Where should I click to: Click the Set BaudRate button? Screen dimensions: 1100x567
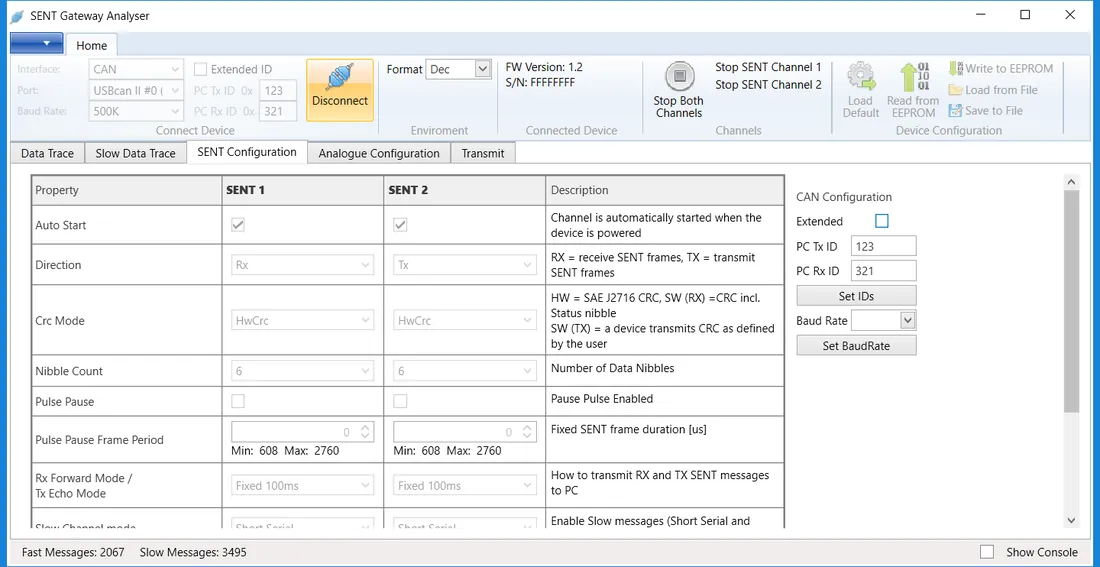(x=856, y=345)
